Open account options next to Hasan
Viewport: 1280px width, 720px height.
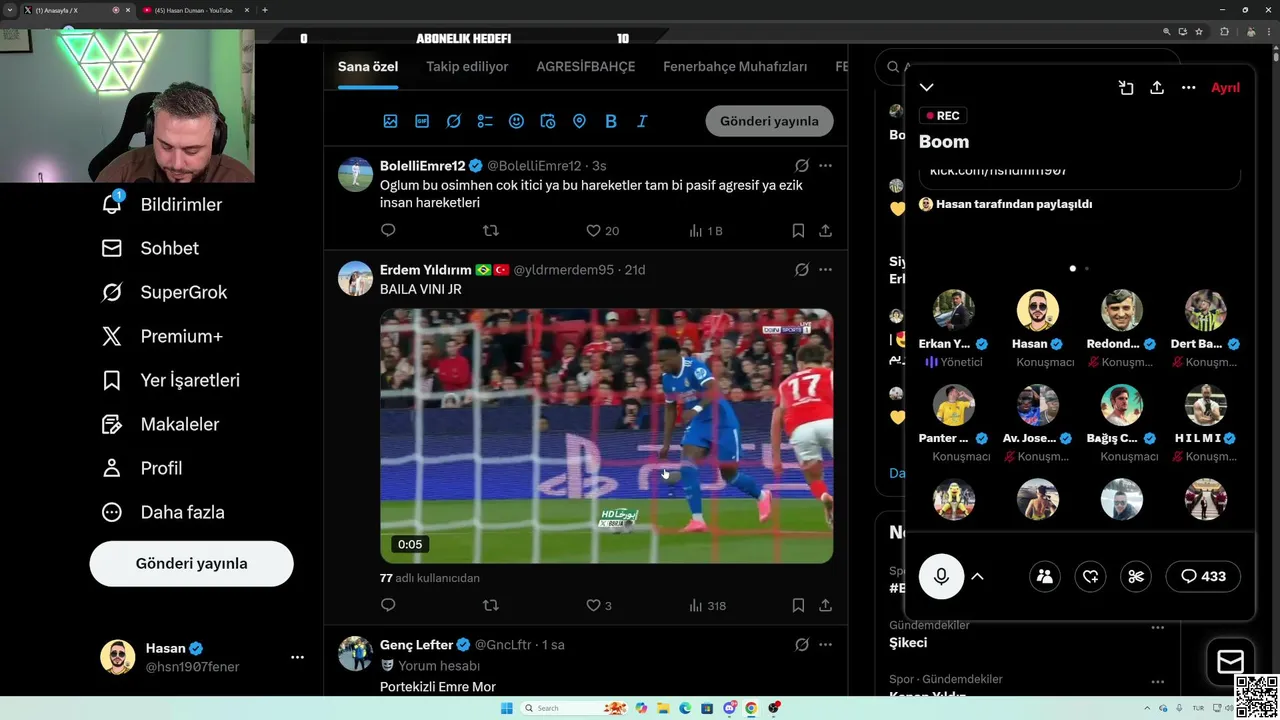coord(297,657)
